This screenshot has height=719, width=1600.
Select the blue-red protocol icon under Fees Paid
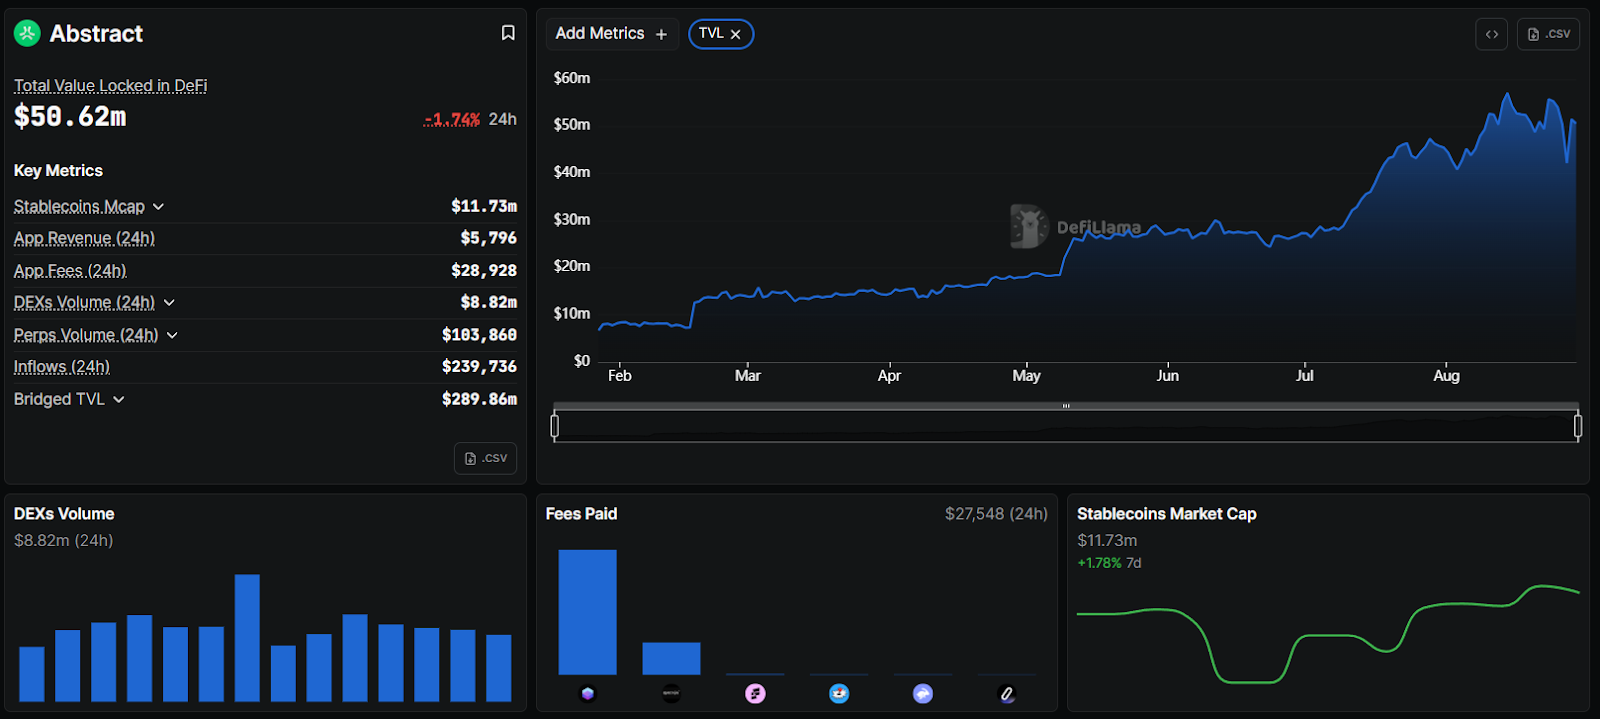pyautogui.click(x=839, y=693)
